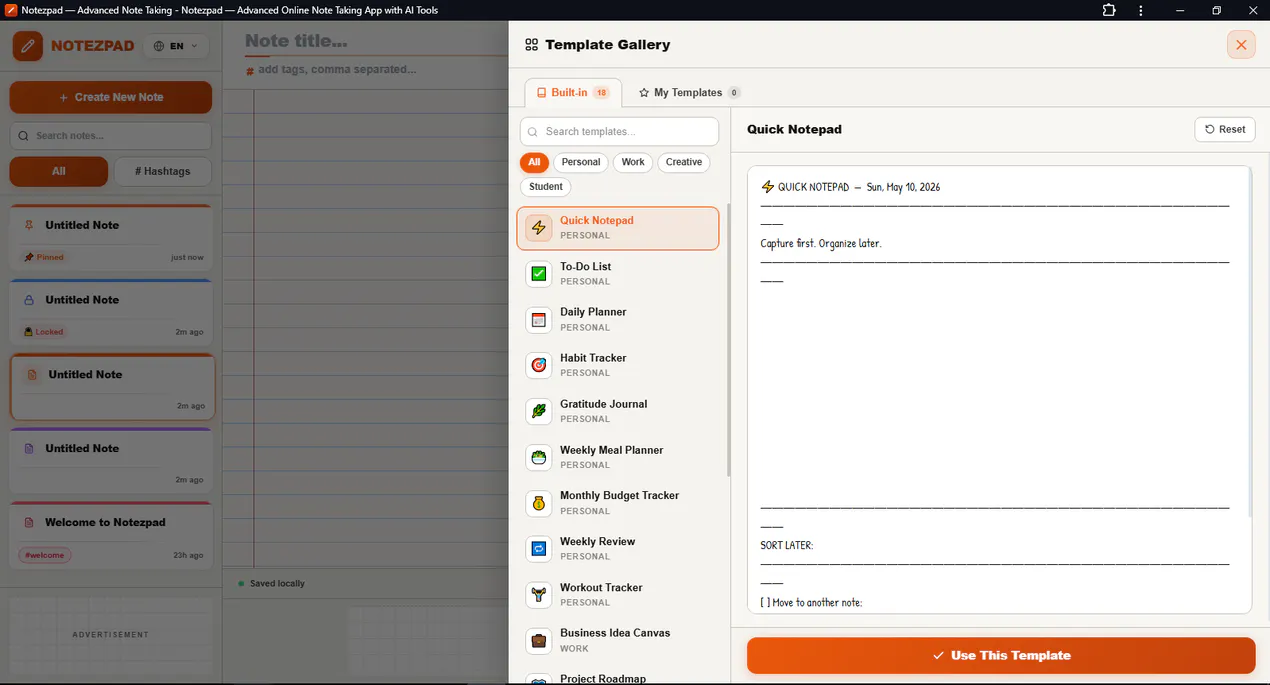Click the template preview scrollbar
The image size is (1270, 685).
point(1250,342)
